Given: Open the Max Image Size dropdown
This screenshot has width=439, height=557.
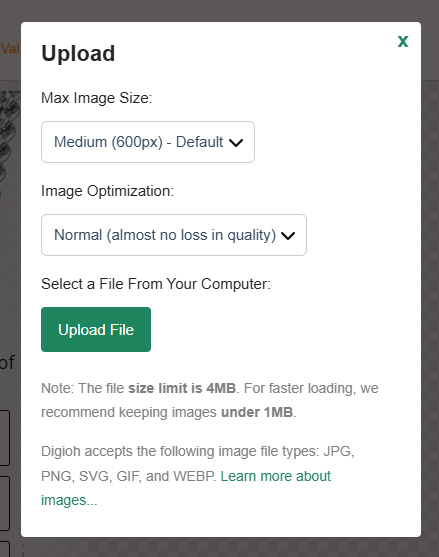Looking at the screenshot, I should [x=148, y=142].
